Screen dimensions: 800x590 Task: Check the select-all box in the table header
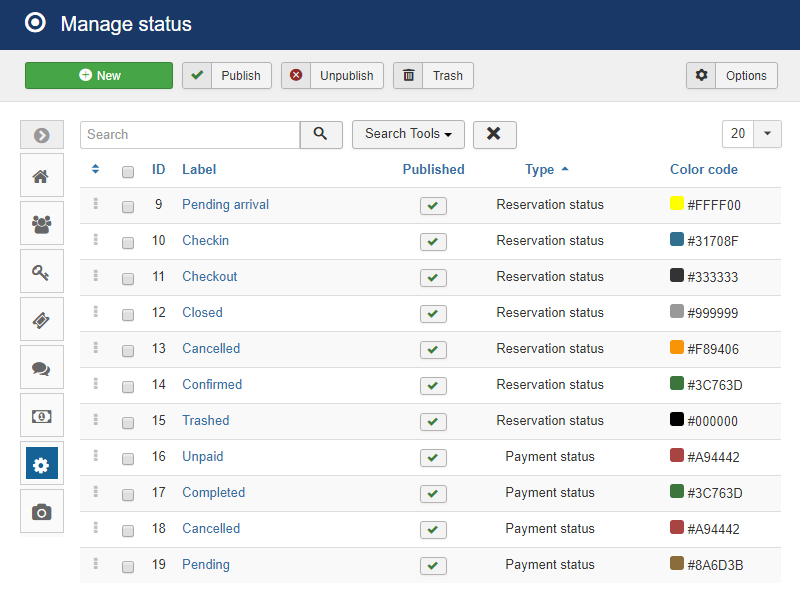pyautogui.click(x=127, y=171)
